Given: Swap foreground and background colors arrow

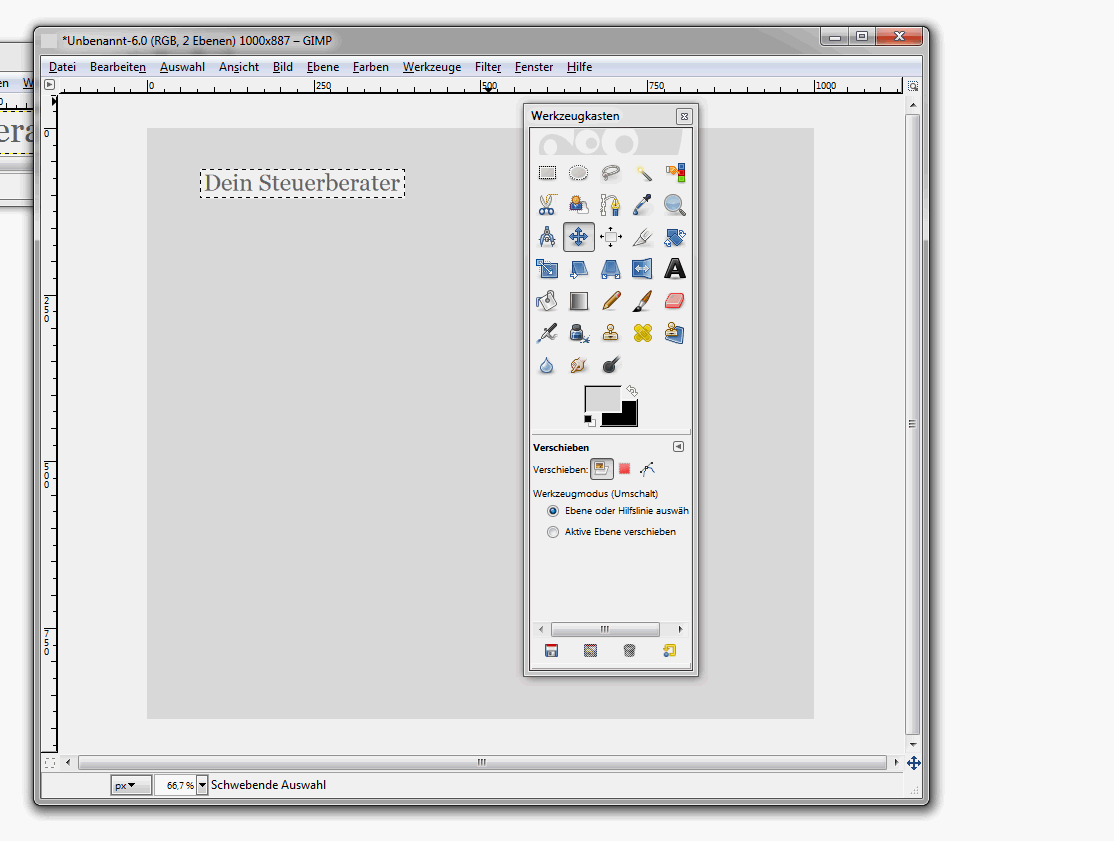Looking at the screenshot, I should tap(632, 391).
